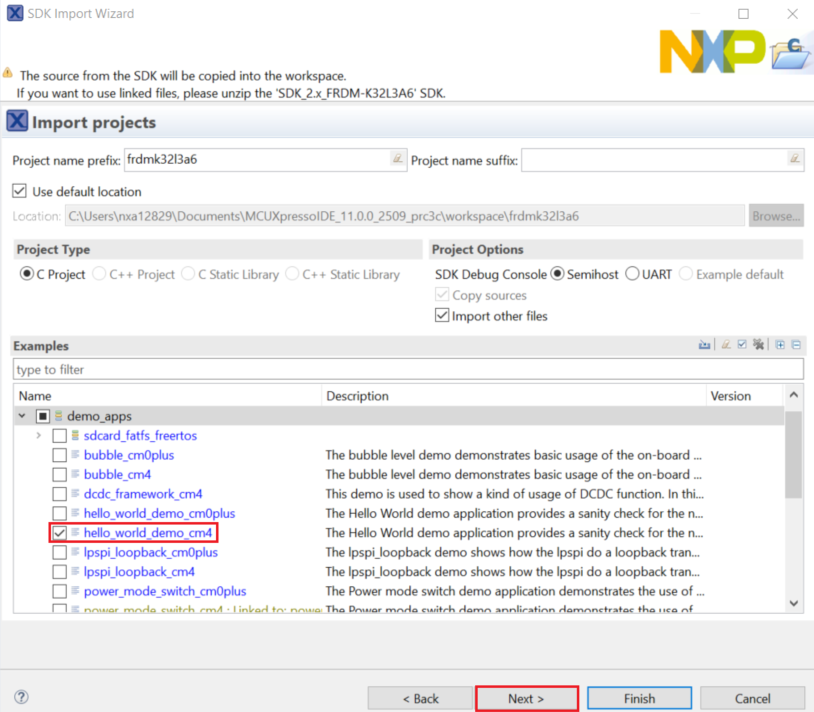Viewport: 814px width, 712px height.
Task: Click the eraser icon in the Project name suffix field
Action: [794, 158]
